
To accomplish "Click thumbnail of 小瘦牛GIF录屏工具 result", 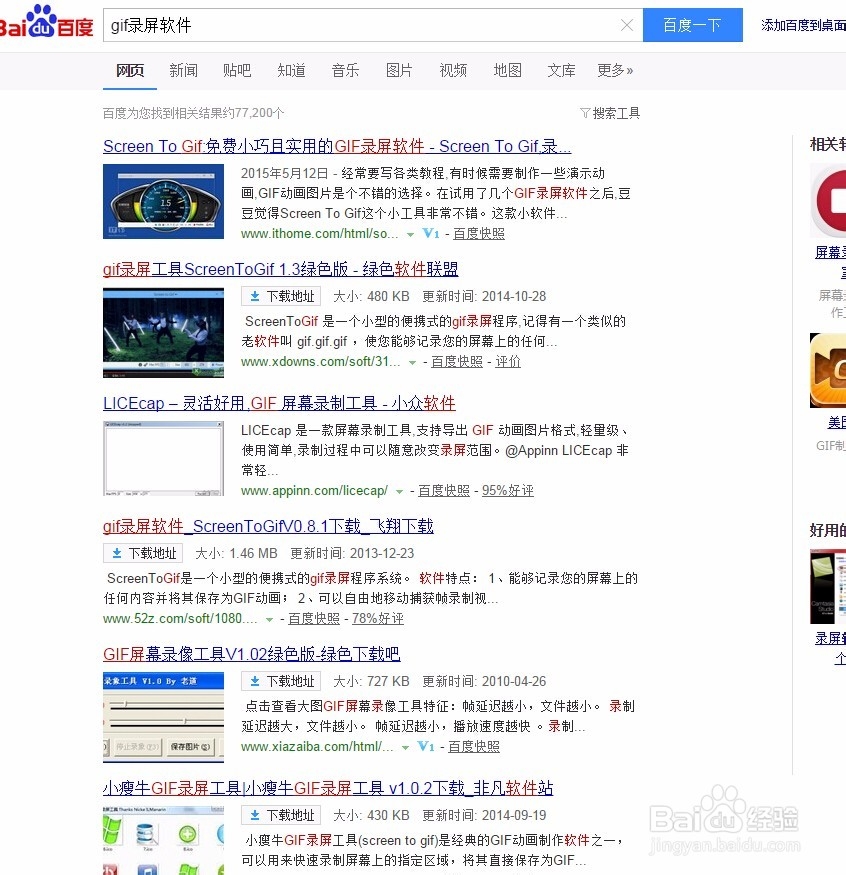I will (164, 840).
